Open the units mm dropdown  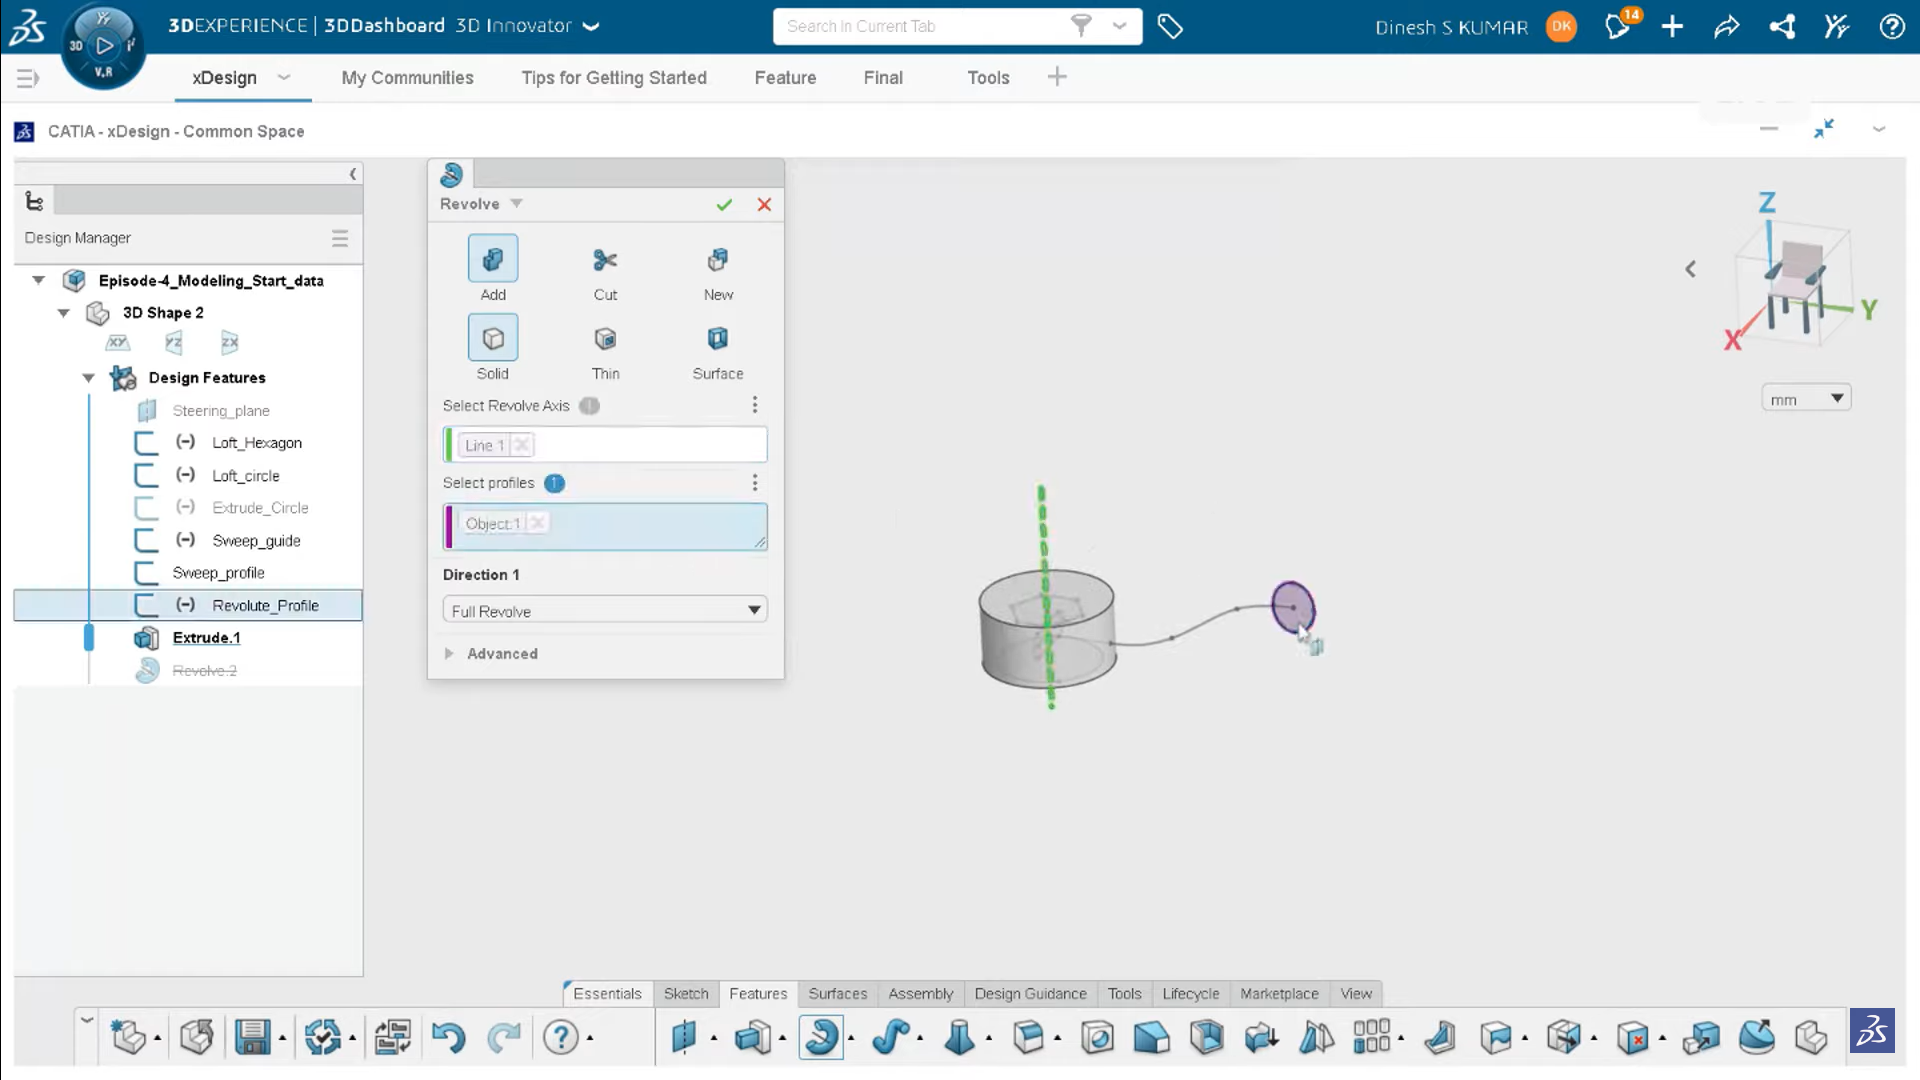pyautogui.click(x=1806, y=398)
